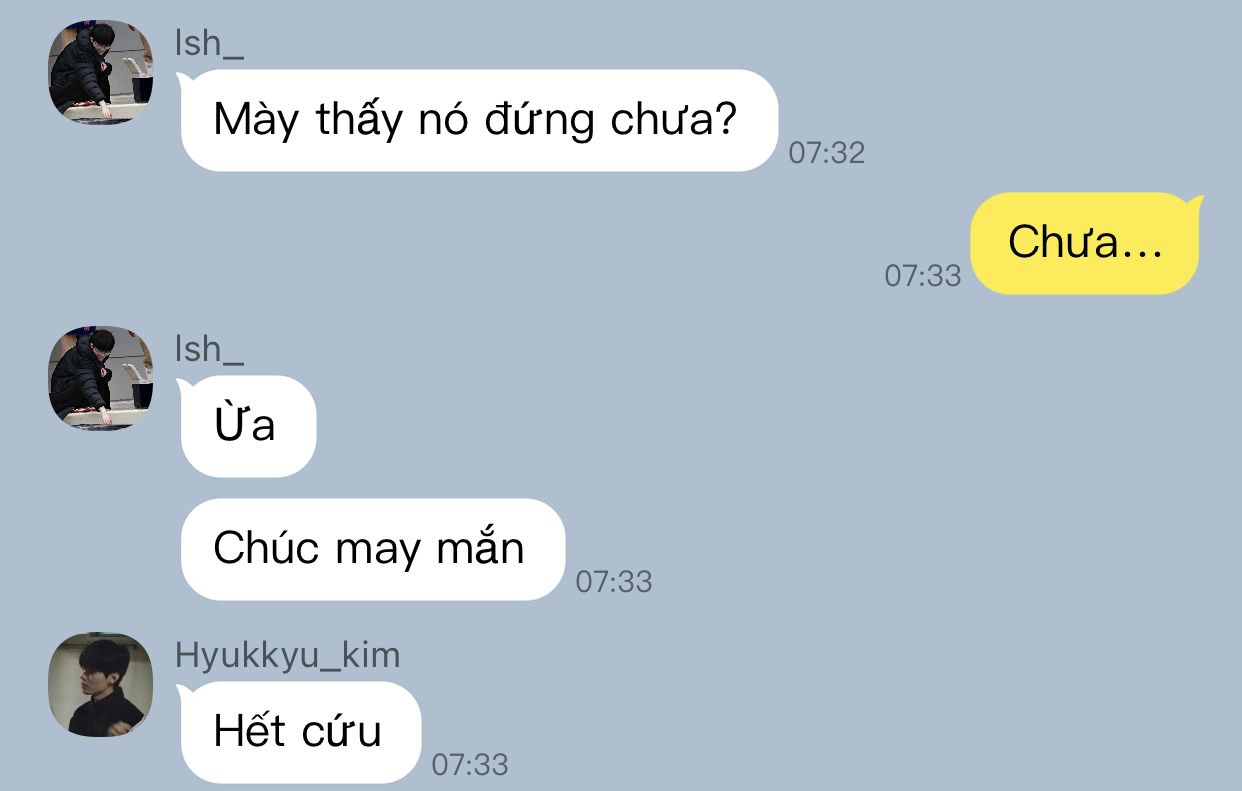Open Hyukkyu_kim profile picture
This screenshot has height=791, width=1242.
[x=101, y=684]
